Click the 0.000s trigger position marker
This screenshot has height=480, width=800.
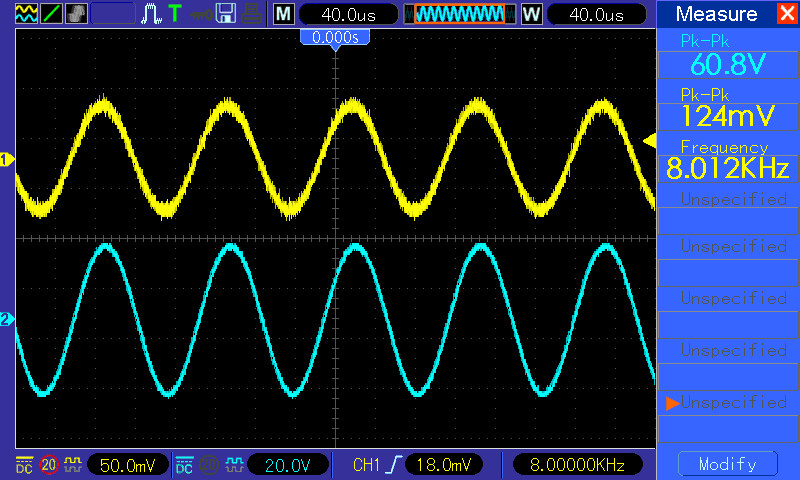tap(335, 37)
